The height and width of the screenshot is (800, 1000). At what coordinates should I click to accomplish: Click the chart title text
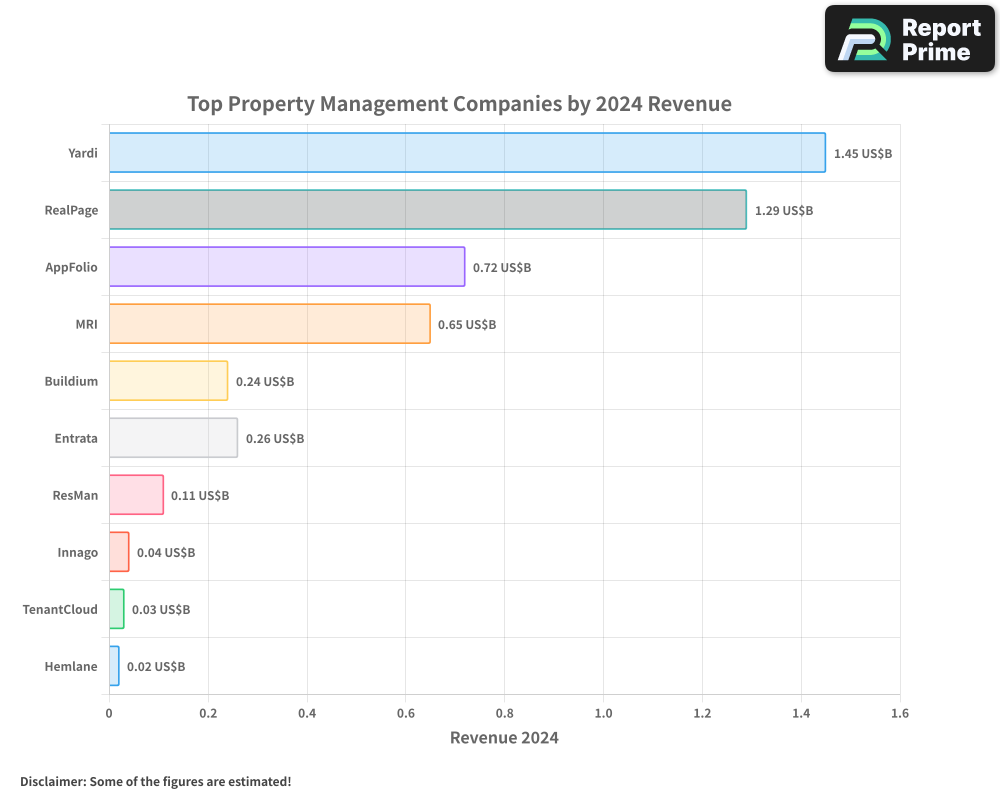coord(459,103)
